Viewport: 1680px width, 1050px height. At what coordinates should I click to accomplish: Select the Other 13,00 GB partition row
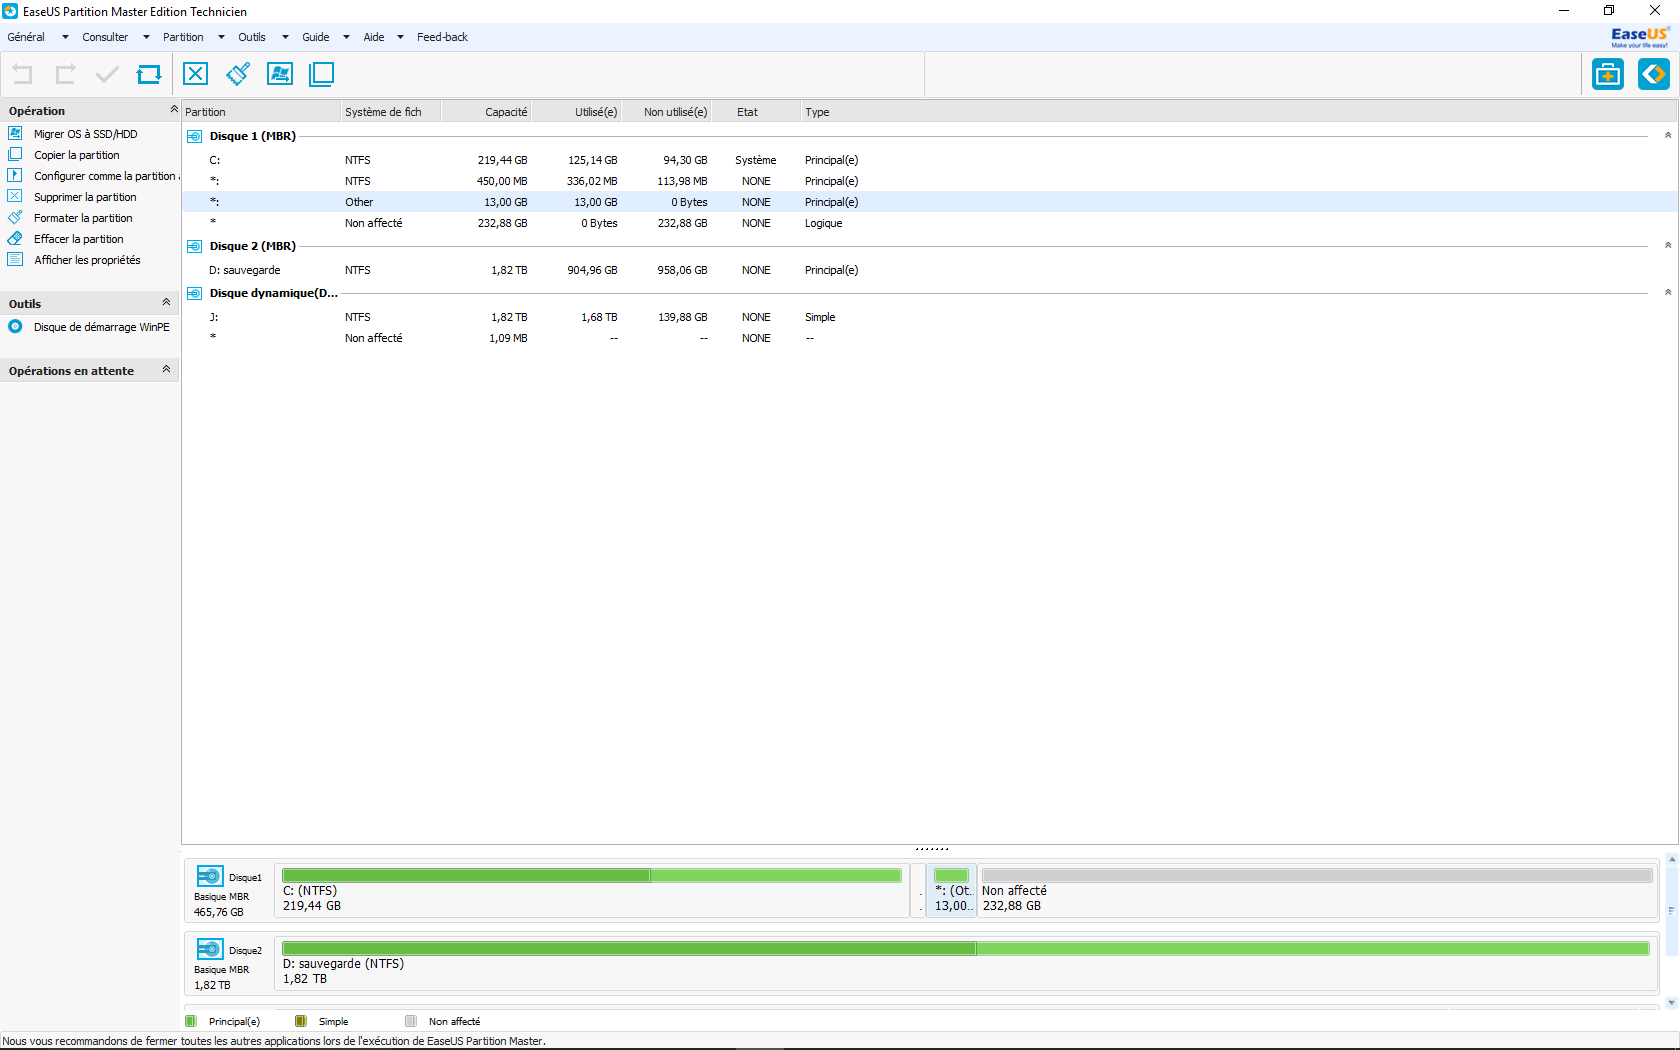pyautogui.click(x=930, y=202)
